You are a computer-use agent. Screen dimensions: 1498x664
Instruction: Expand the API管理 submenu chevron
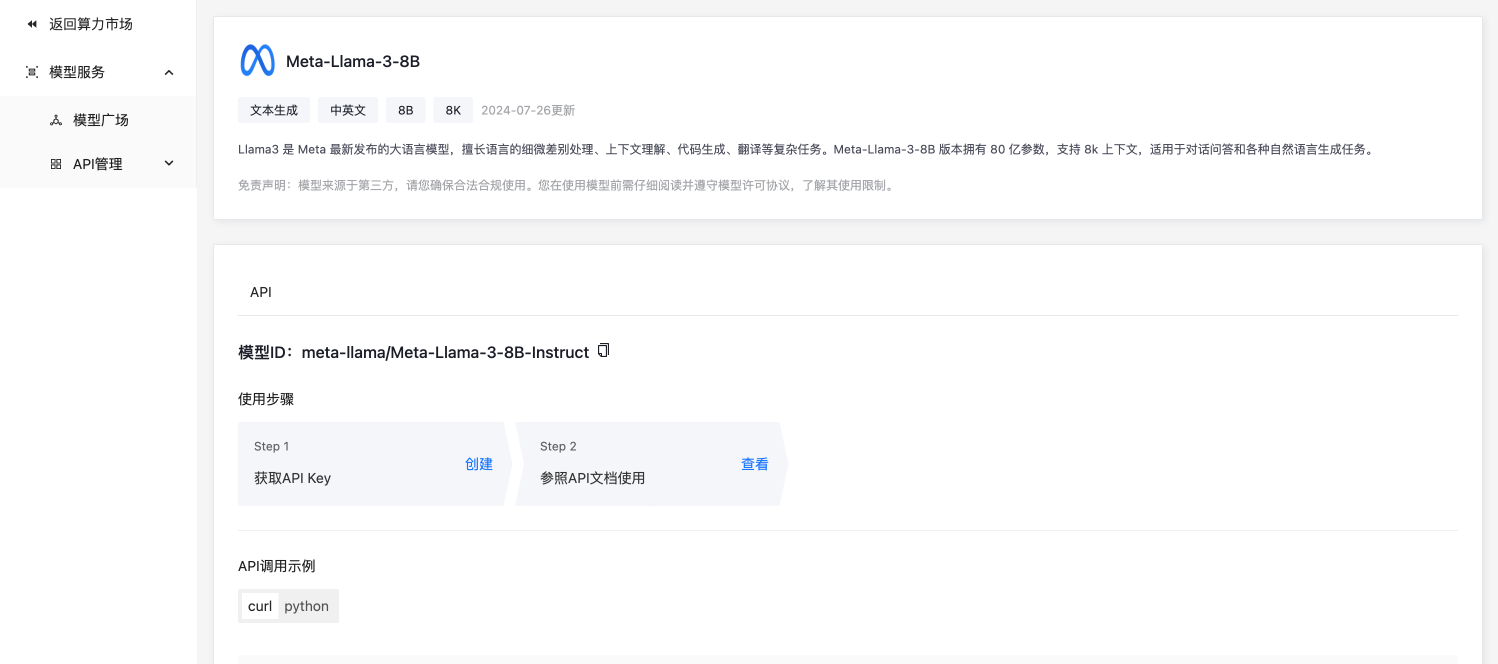169,163
